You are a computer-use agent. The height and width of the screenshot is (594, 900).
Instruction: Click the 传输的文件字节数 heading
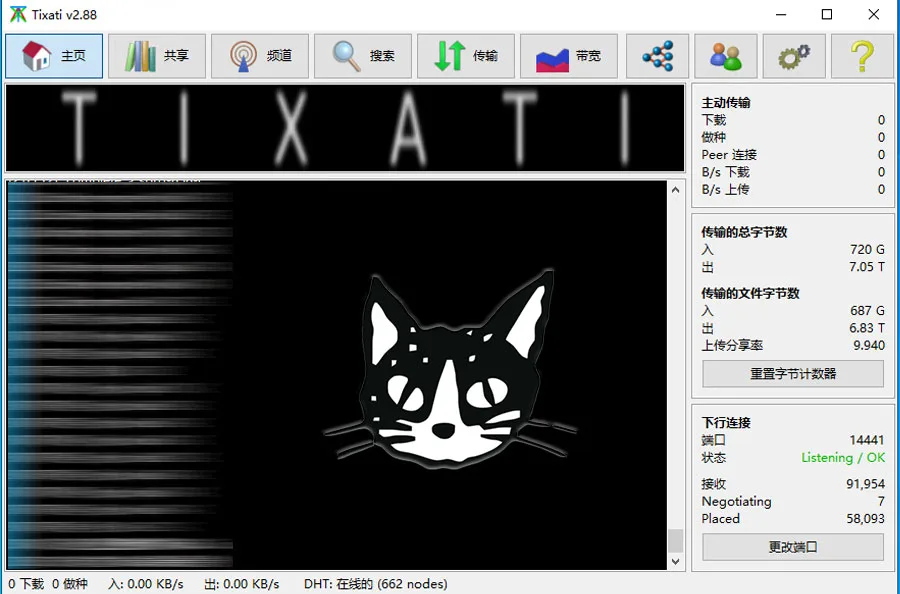pos(750,293)
